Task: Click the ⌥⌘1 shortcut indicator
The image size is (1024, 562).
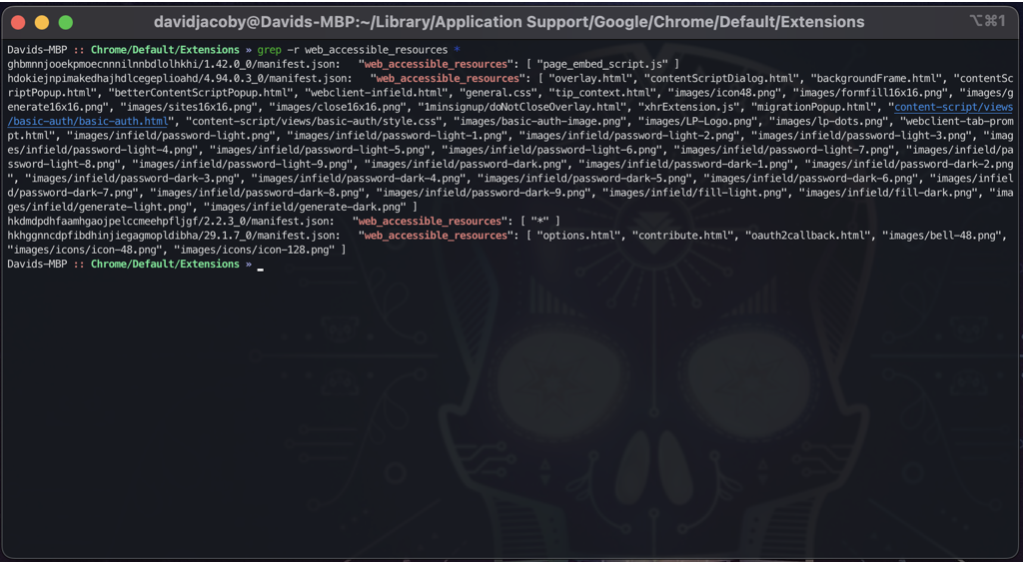Action: coord(987,22)
